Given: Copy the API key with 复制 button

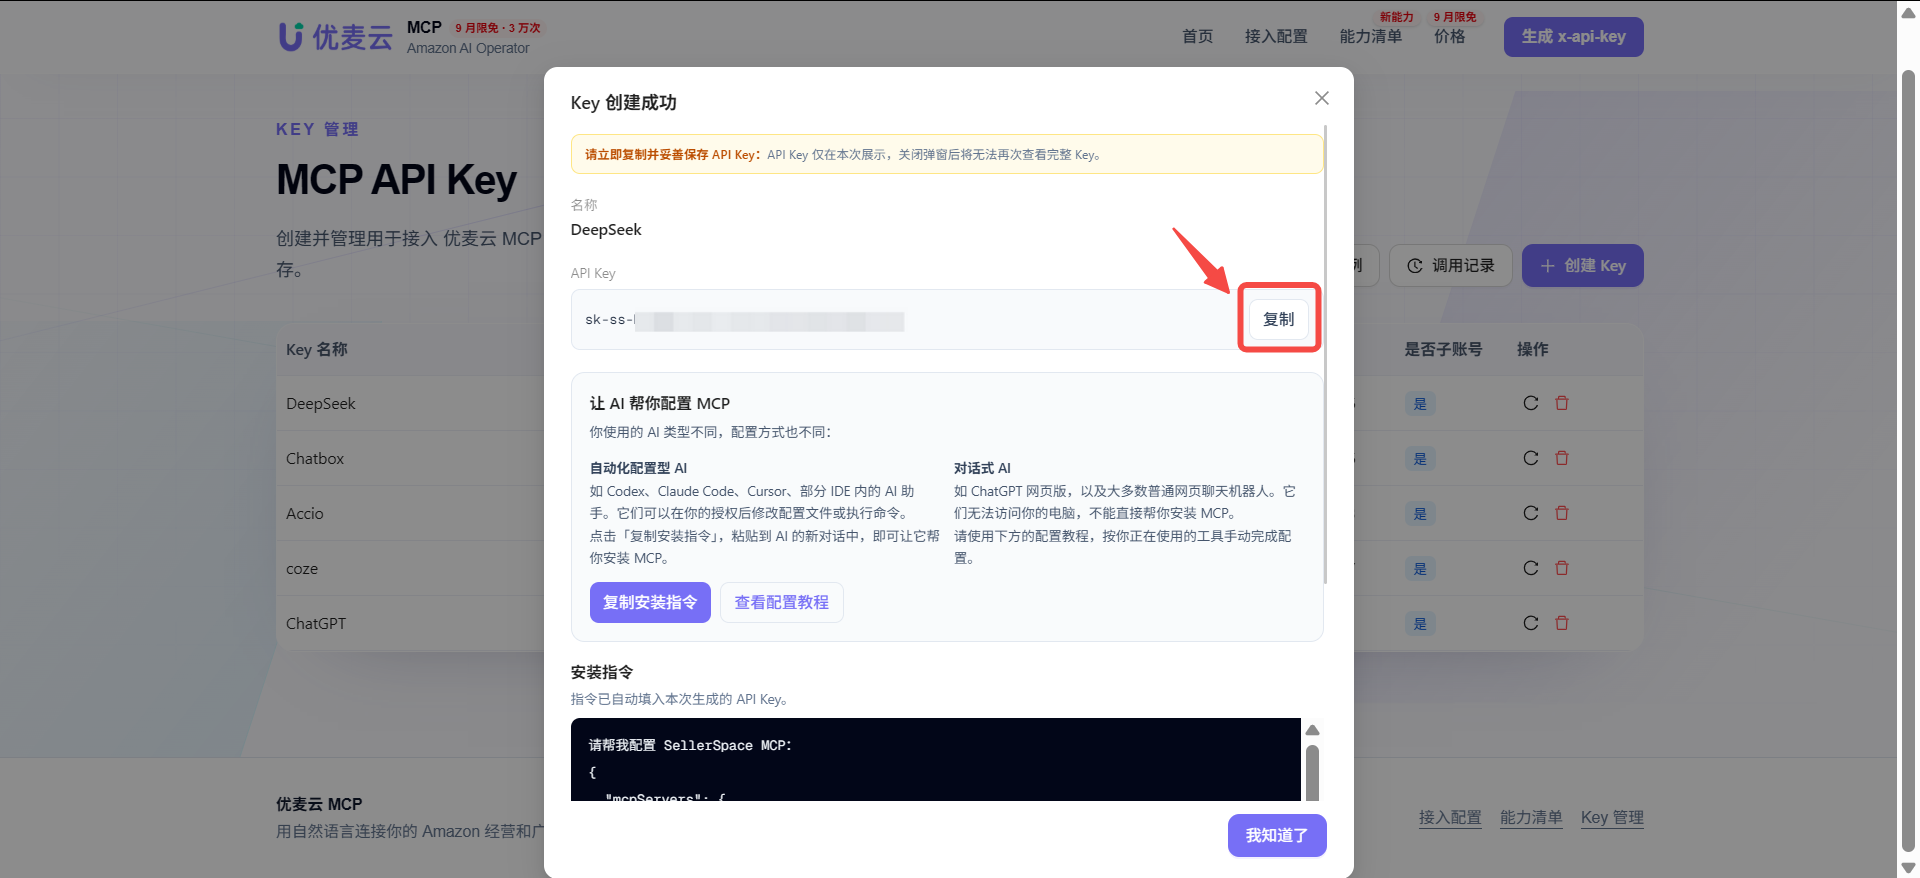Looking at the screenshot, I should click(x=1279, y=319).
